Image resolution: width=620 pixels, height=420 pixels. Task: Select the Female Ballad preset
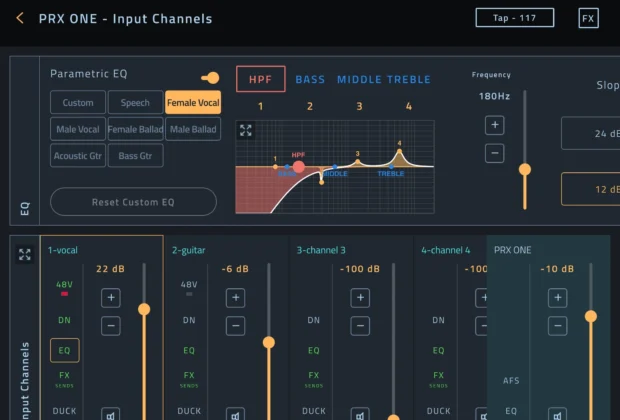point(135,129)
